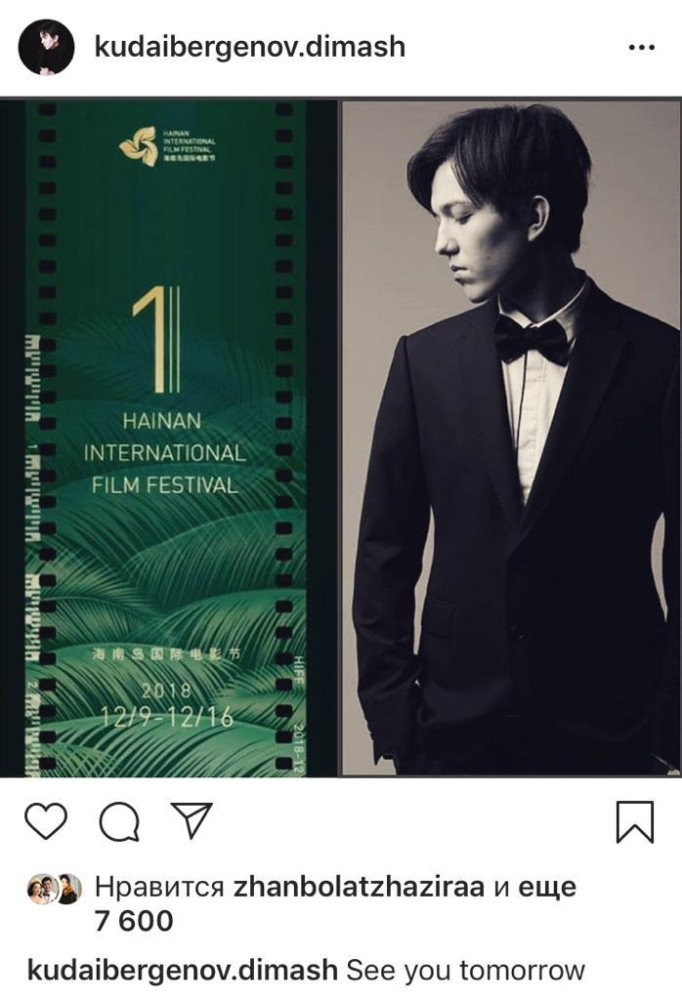
Task: Open zhanbolatzhaziraa liker profile link
Action: pos(359,887)
